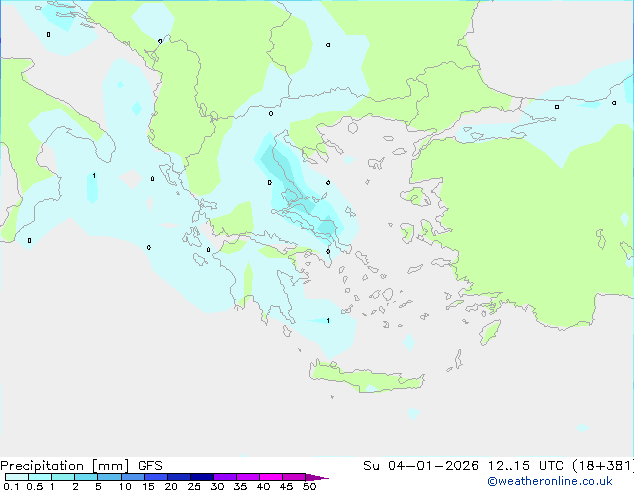Click the legend arrow tip above 50 mm
The image size is (634, 490).
click(317, 477)
